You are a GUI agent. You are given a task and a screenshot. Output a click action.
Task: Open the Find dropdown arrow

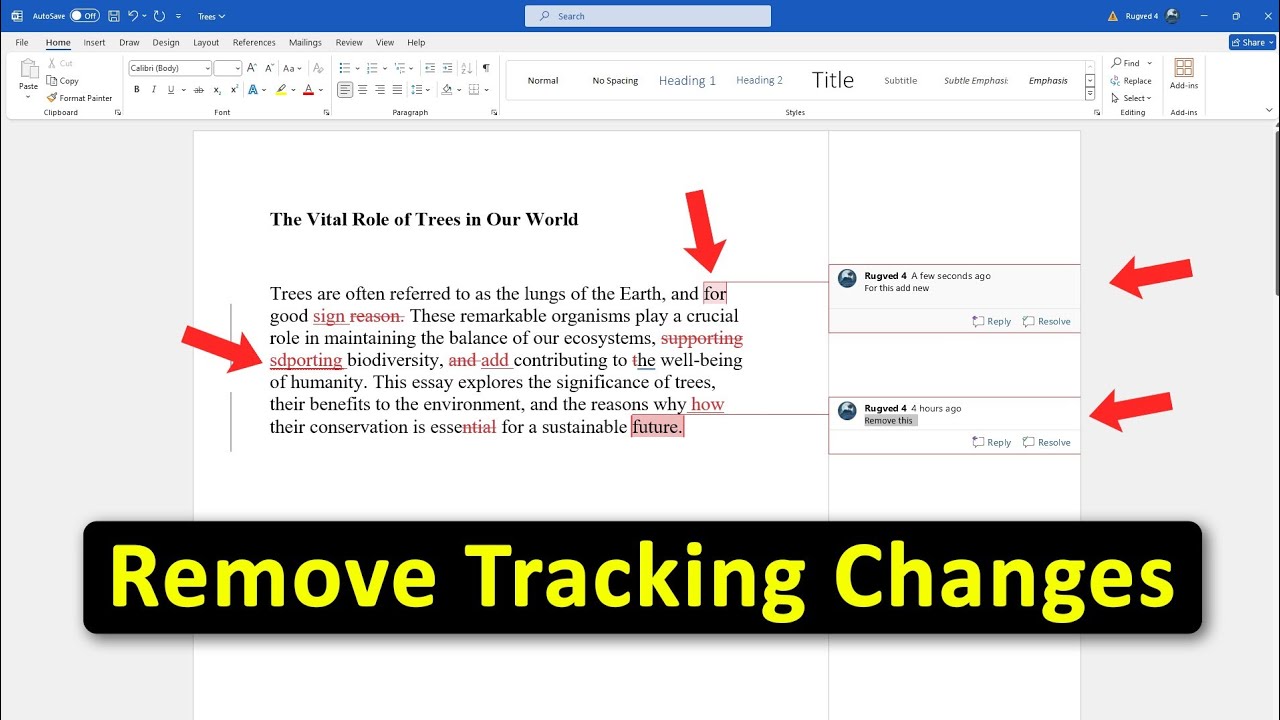[1150, 63]
